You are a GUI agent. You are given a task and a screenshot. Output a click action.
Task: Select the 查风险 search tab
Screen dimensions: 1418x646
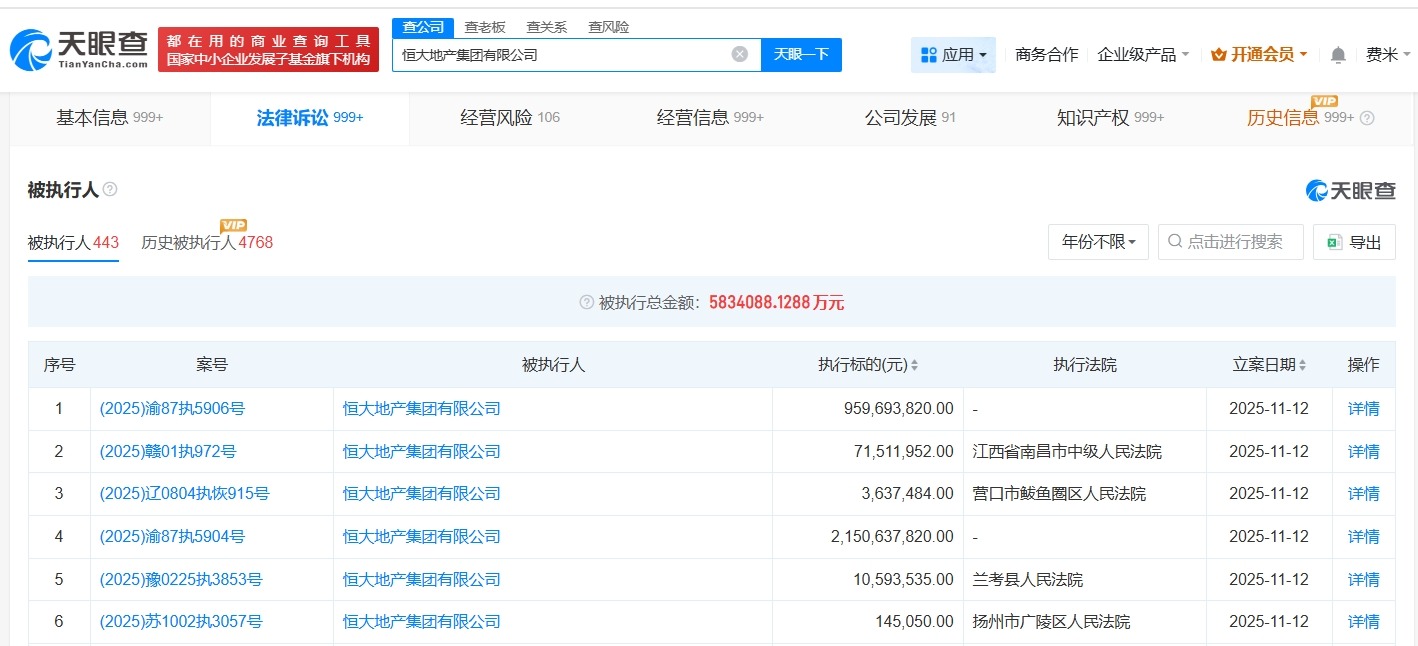point(608,27)
